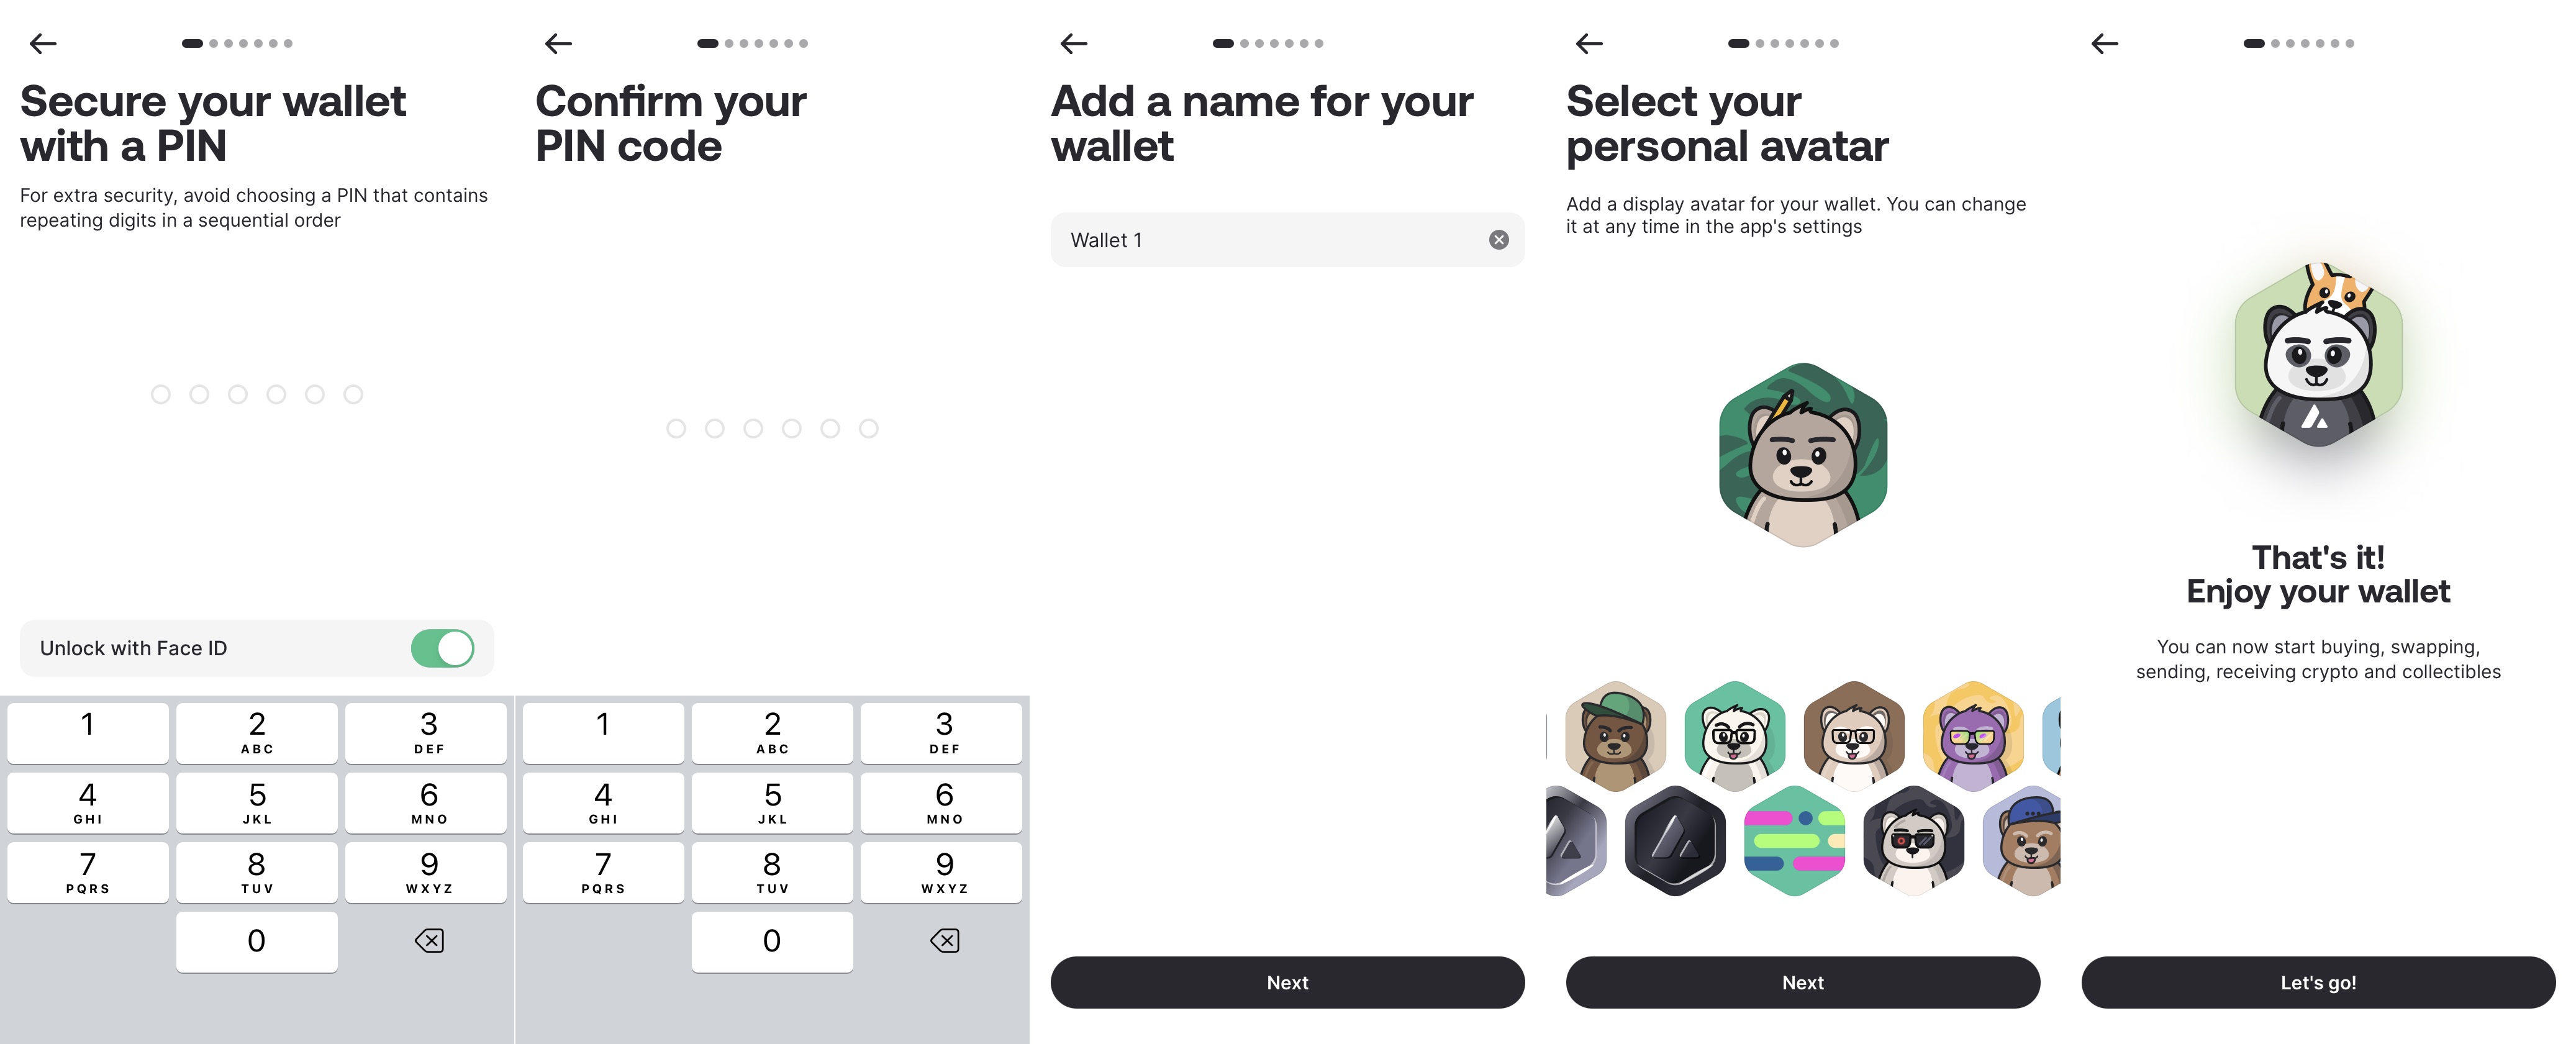Viewport: 2576px width, 1044px height.
Task: Go back from the avatar selection screen
Action: point(1589,43)
